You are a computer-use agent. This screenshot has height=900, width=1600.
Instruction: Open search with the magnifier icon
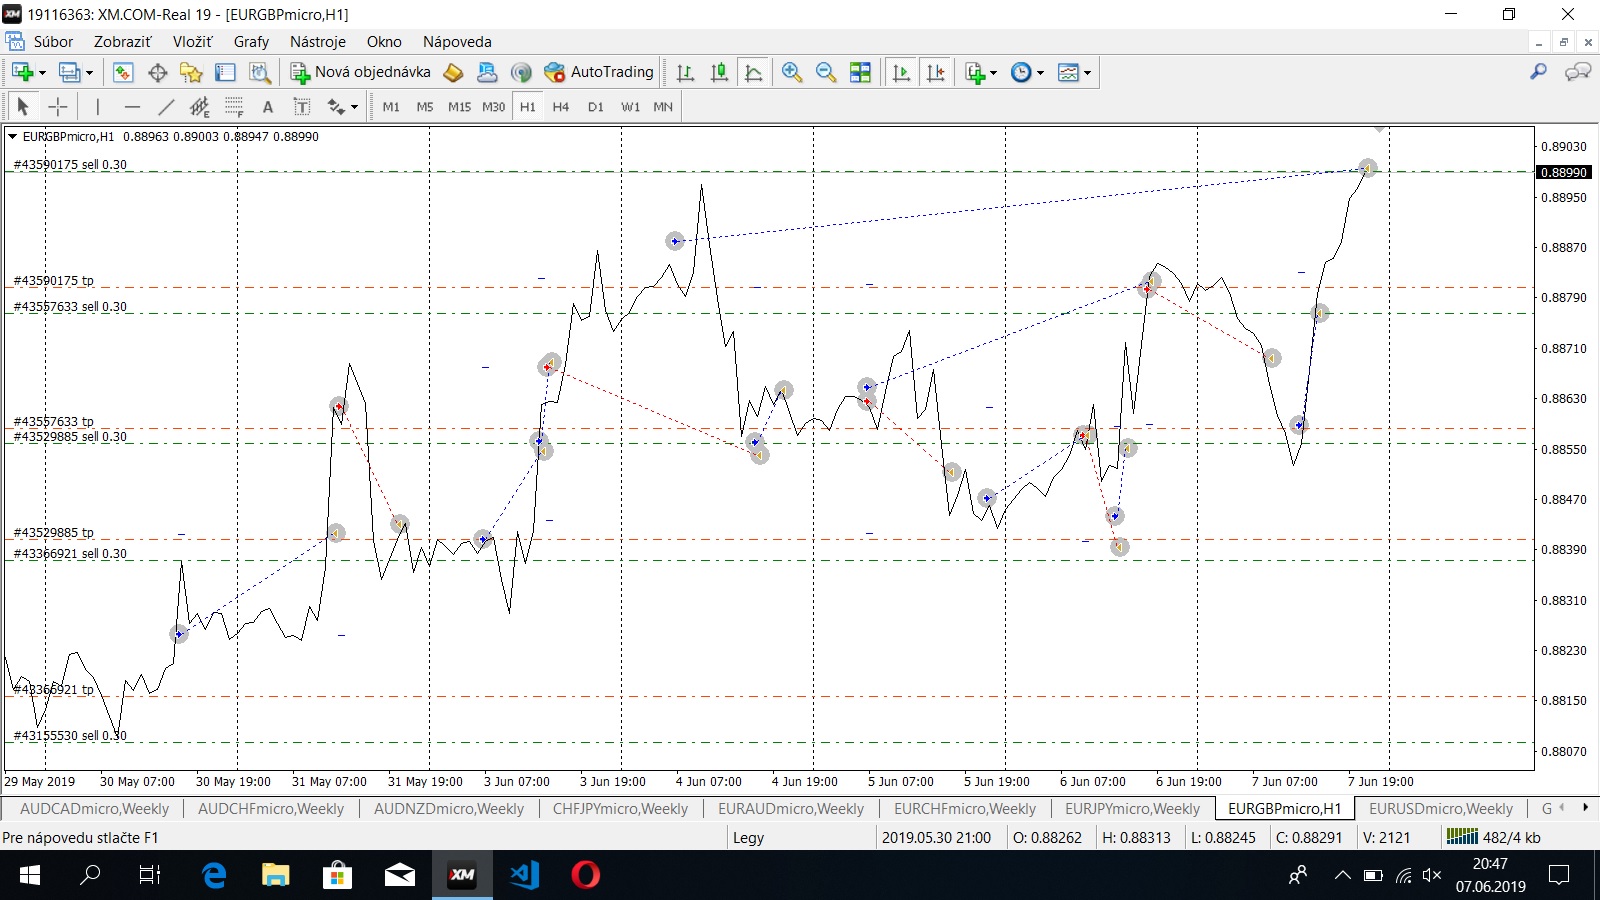coord(1538,72)
